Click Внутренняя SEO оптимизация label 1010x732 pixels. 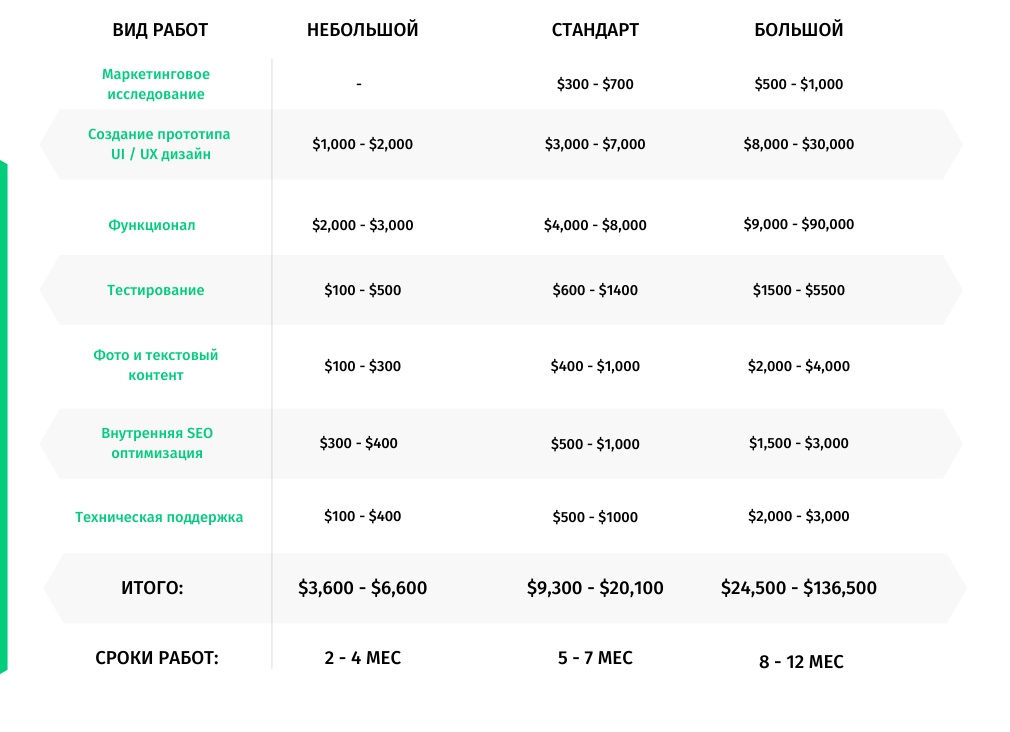pyautogui.click(x=157, y=443)
